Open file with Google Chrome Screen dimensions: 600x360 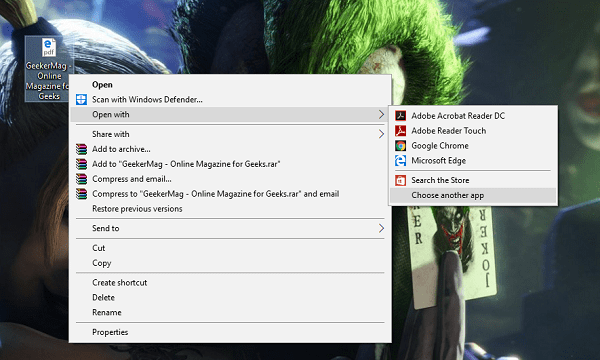coord(473,146)
